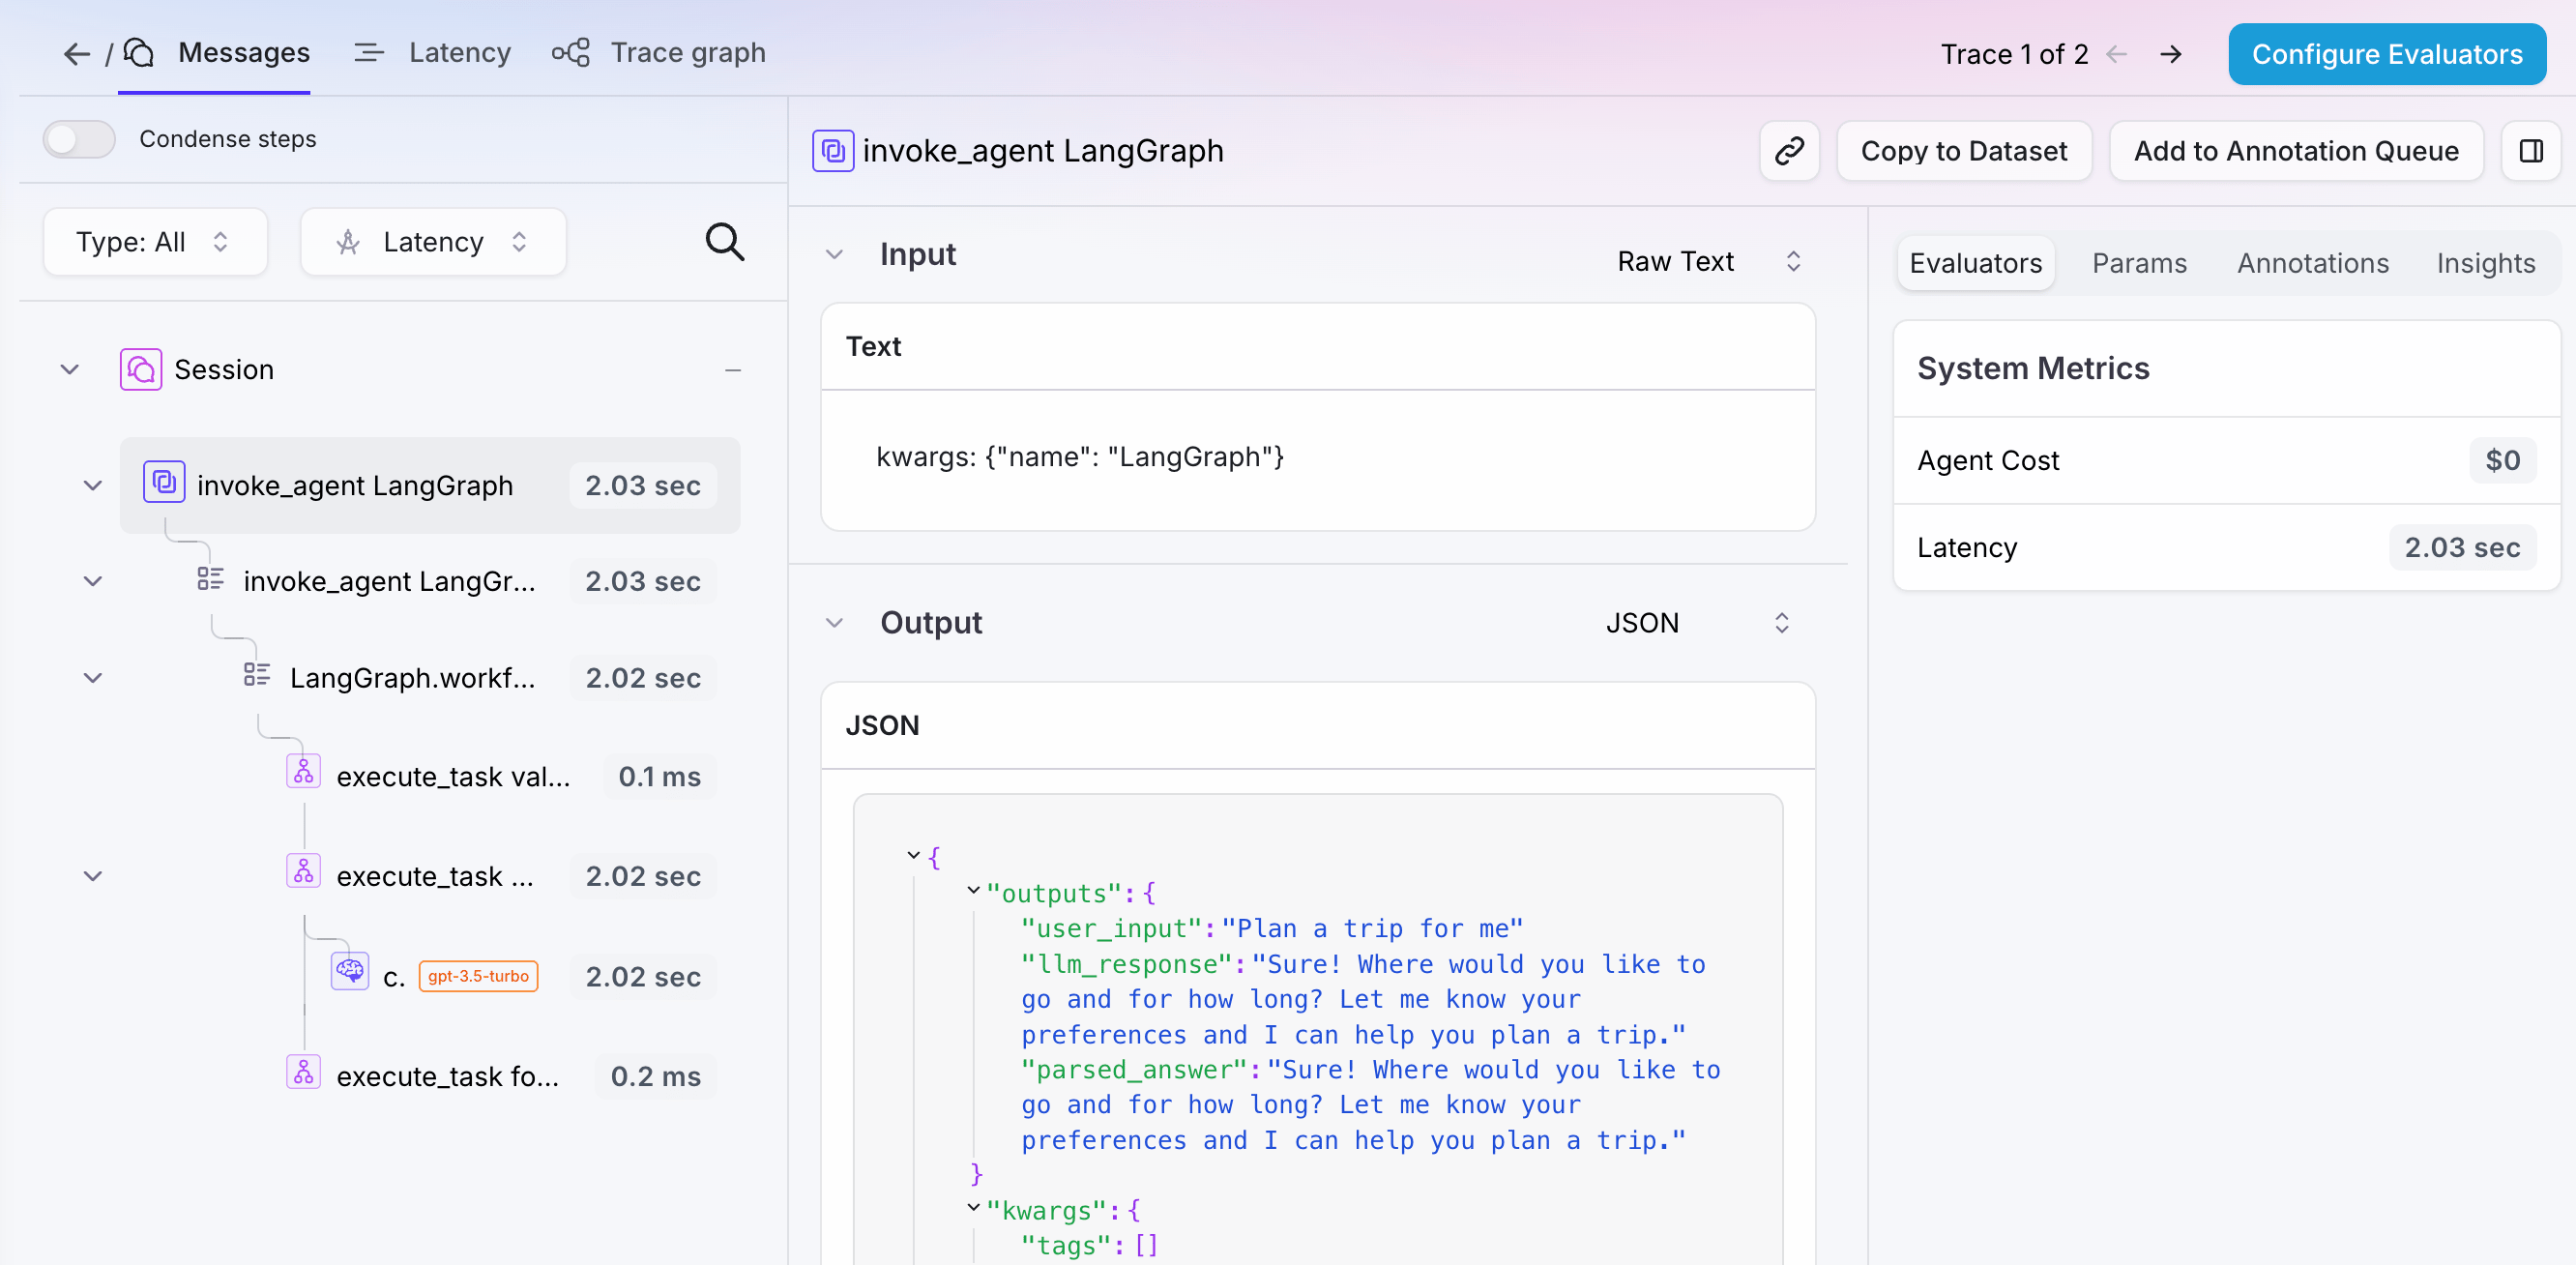Collapse root JSON brace

tap(913, 855)
